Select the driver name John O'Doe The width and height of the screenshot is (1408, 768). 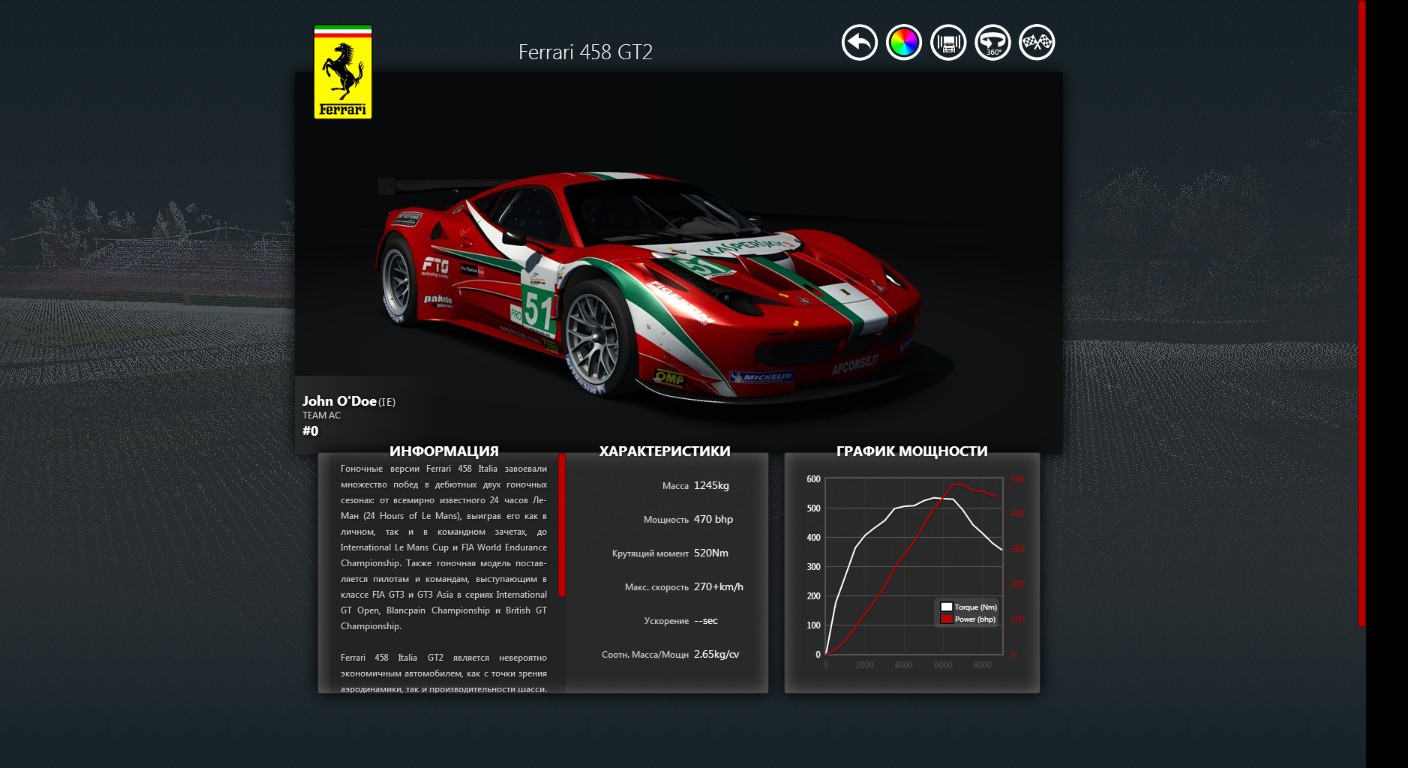[x=340, y=401]
